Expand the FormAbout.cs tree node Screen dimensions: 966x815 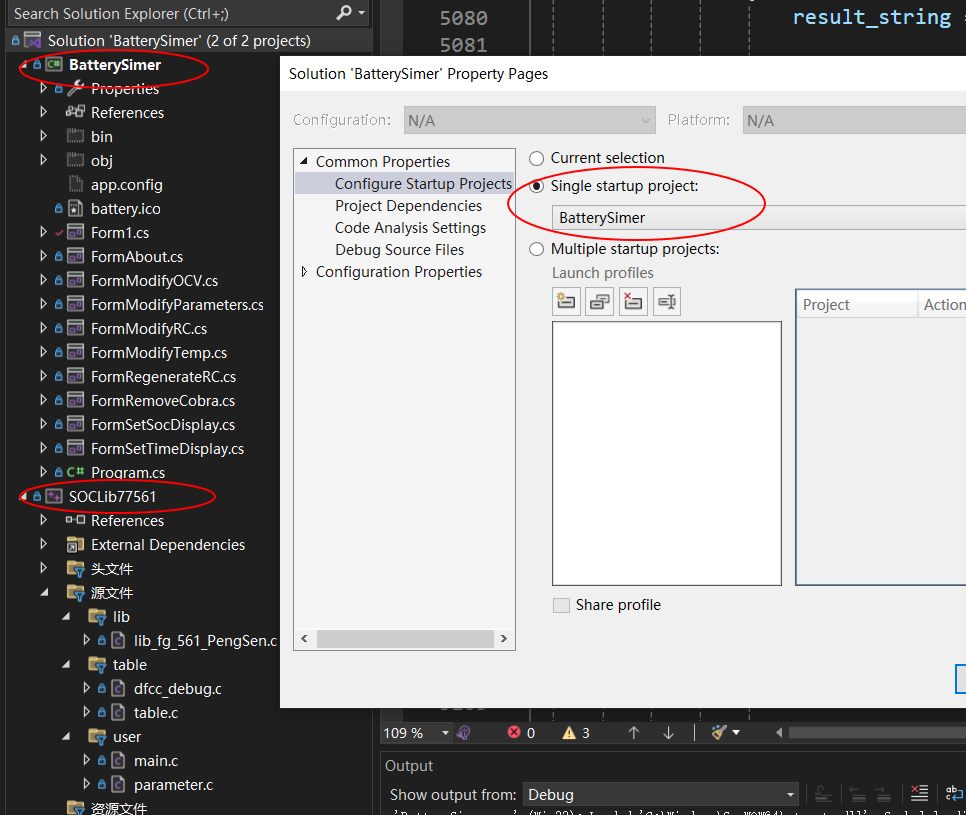[x=43, y=256]
